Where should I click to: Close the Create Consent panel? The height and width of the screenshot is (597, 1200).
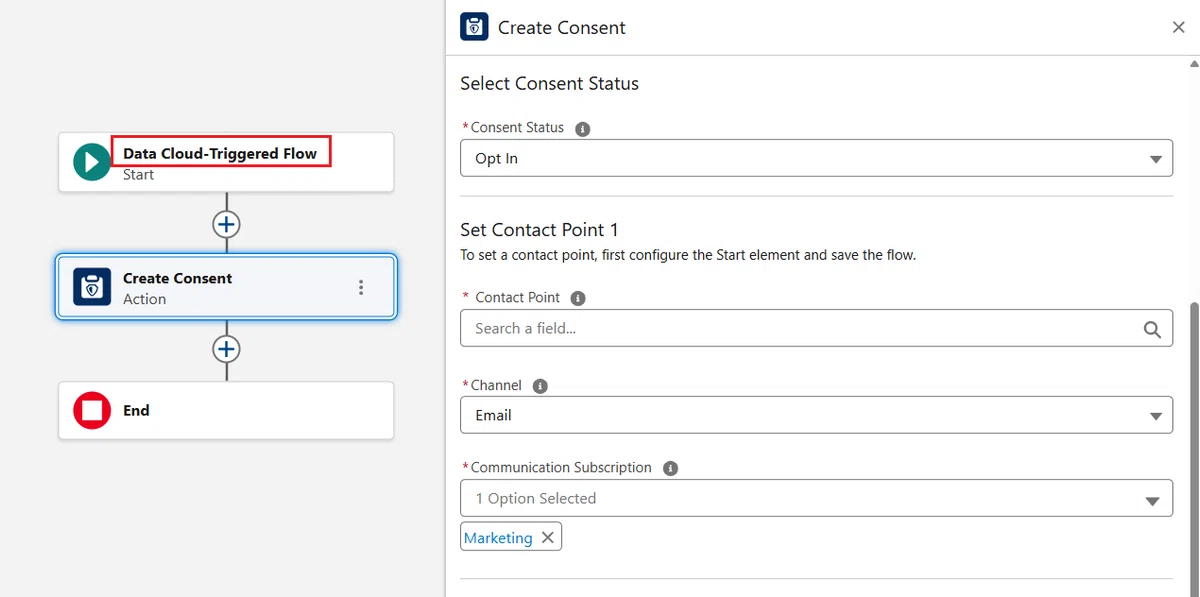click(1178, 28)
